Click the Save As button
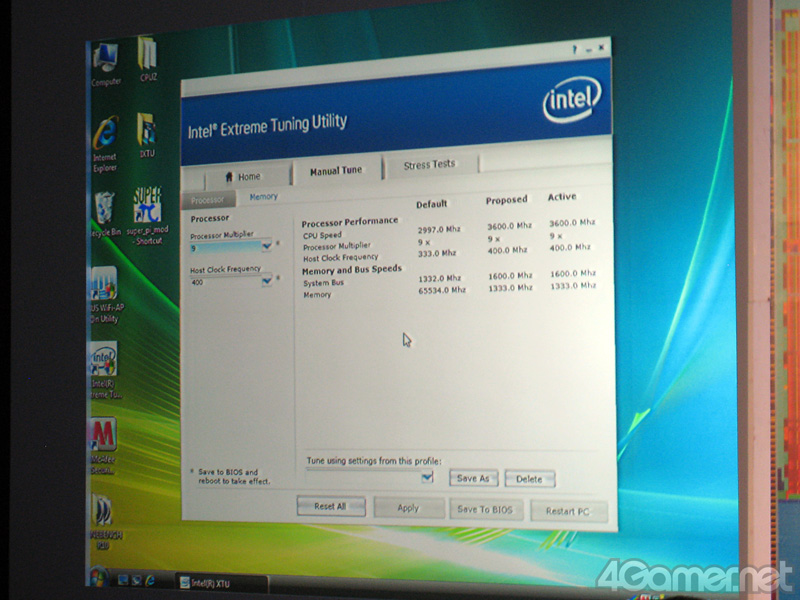This screenshot has width=800, height=600. click(473, 478)
